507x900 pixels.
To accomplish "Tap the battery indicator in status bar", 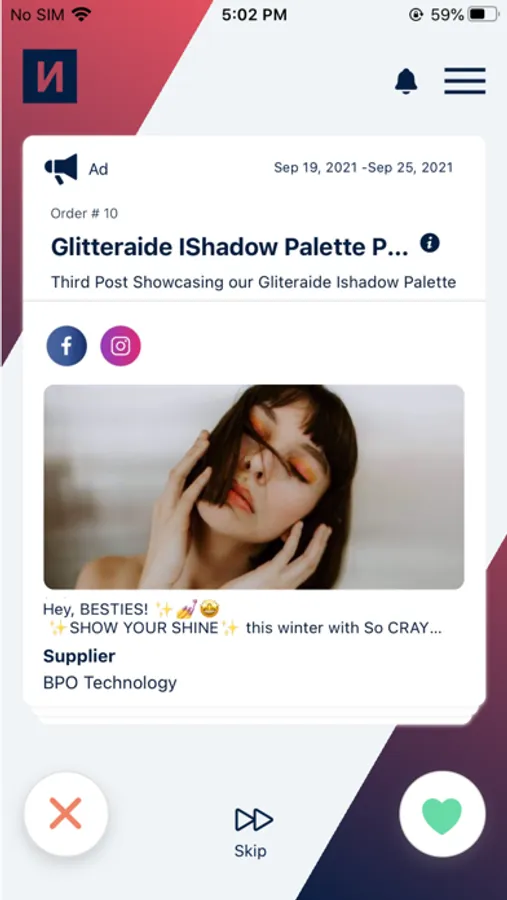I will [x=483, y=15].
